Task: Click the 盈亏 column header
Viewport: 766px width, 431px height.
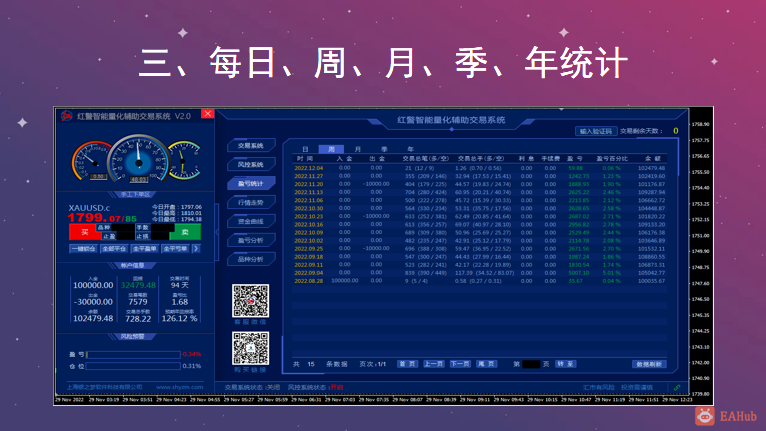Action: point(574,158)
